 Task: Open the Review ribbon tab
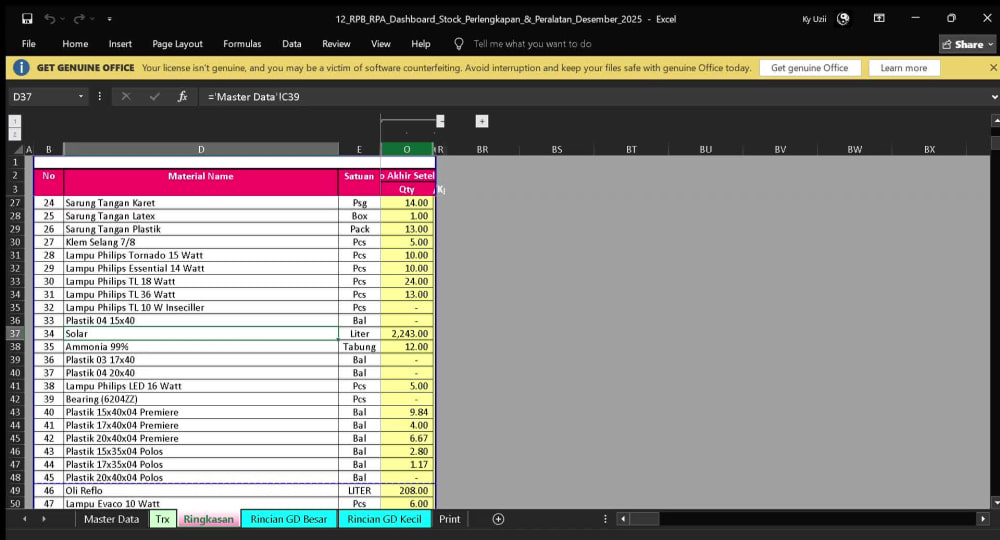pos(336,44)
